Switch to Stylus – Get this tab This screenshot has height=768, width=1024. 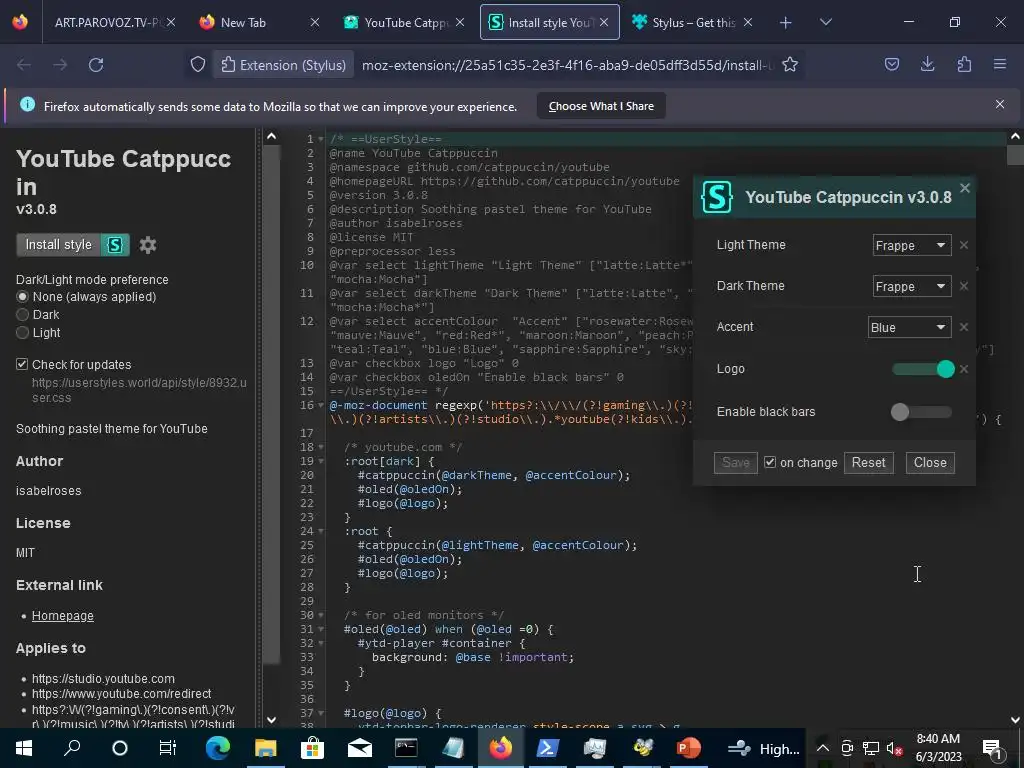pyautogui.click(x=693, y=23)
